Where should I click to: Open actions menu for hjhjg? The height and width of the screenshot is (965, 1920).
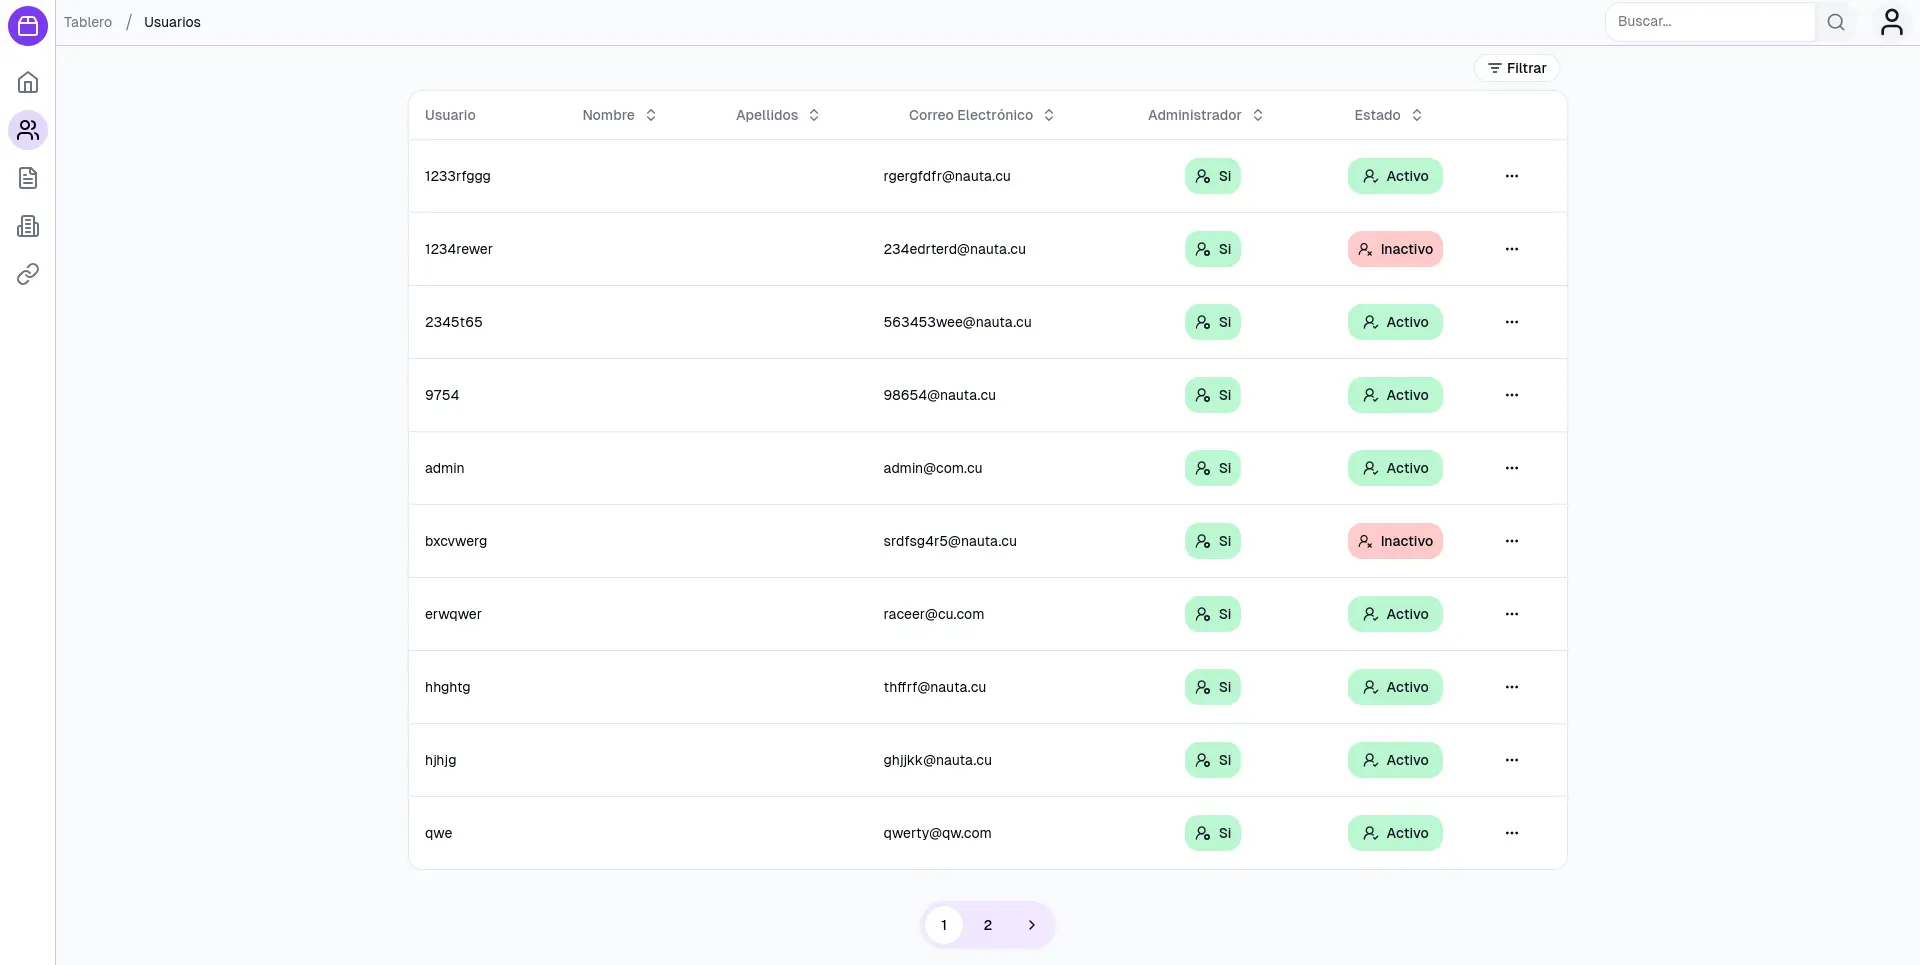pos(1512,760)
